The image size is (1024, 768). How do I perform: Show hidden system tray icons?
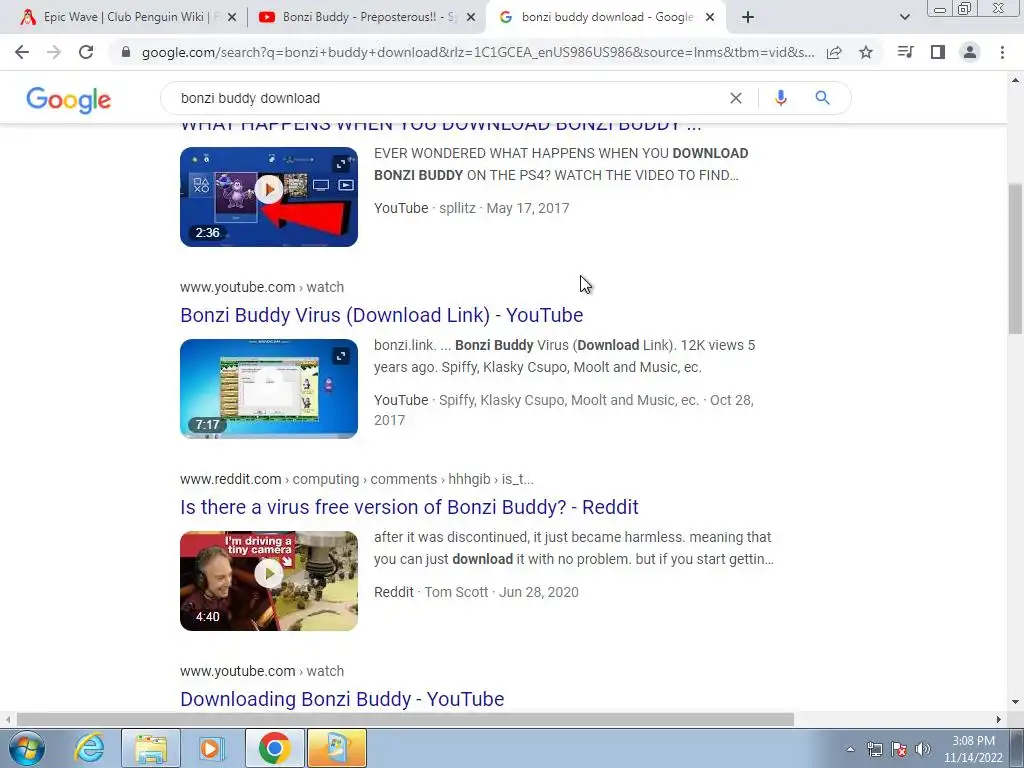(x=850, y=750)
